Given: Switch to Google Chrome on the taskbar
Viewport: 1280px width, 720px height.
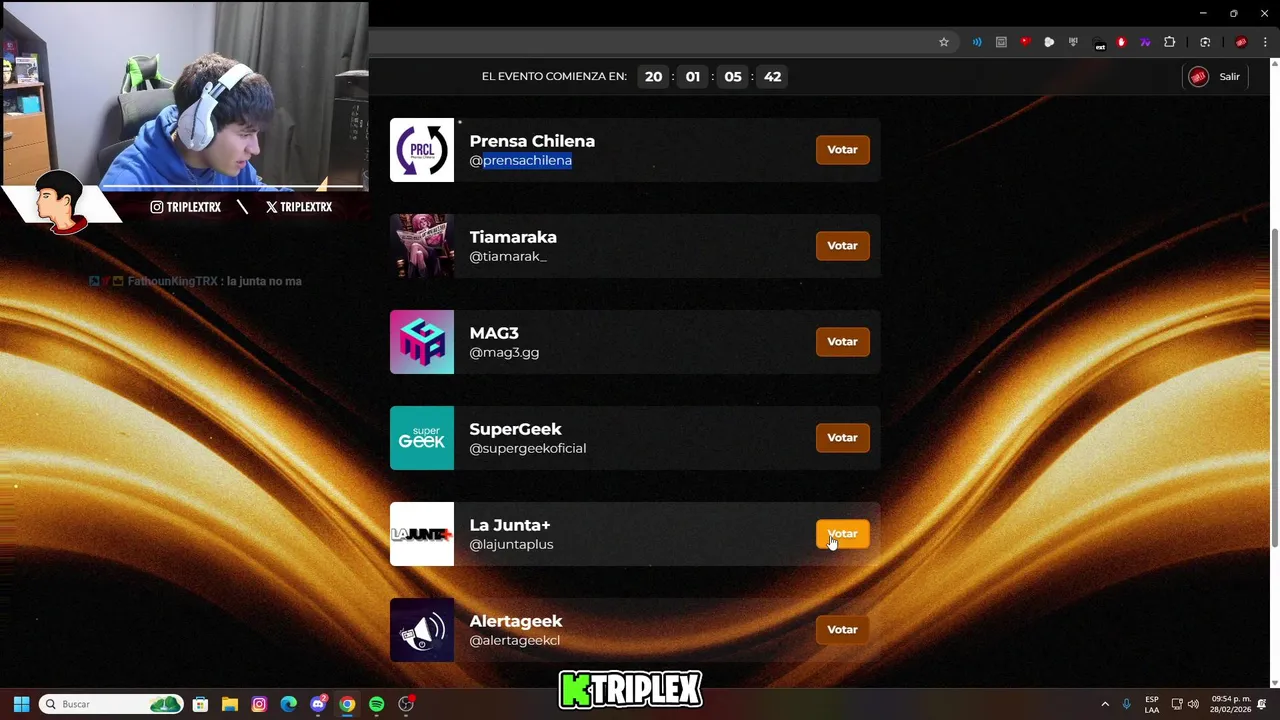Looking at the screenshot, I should 347,704.
